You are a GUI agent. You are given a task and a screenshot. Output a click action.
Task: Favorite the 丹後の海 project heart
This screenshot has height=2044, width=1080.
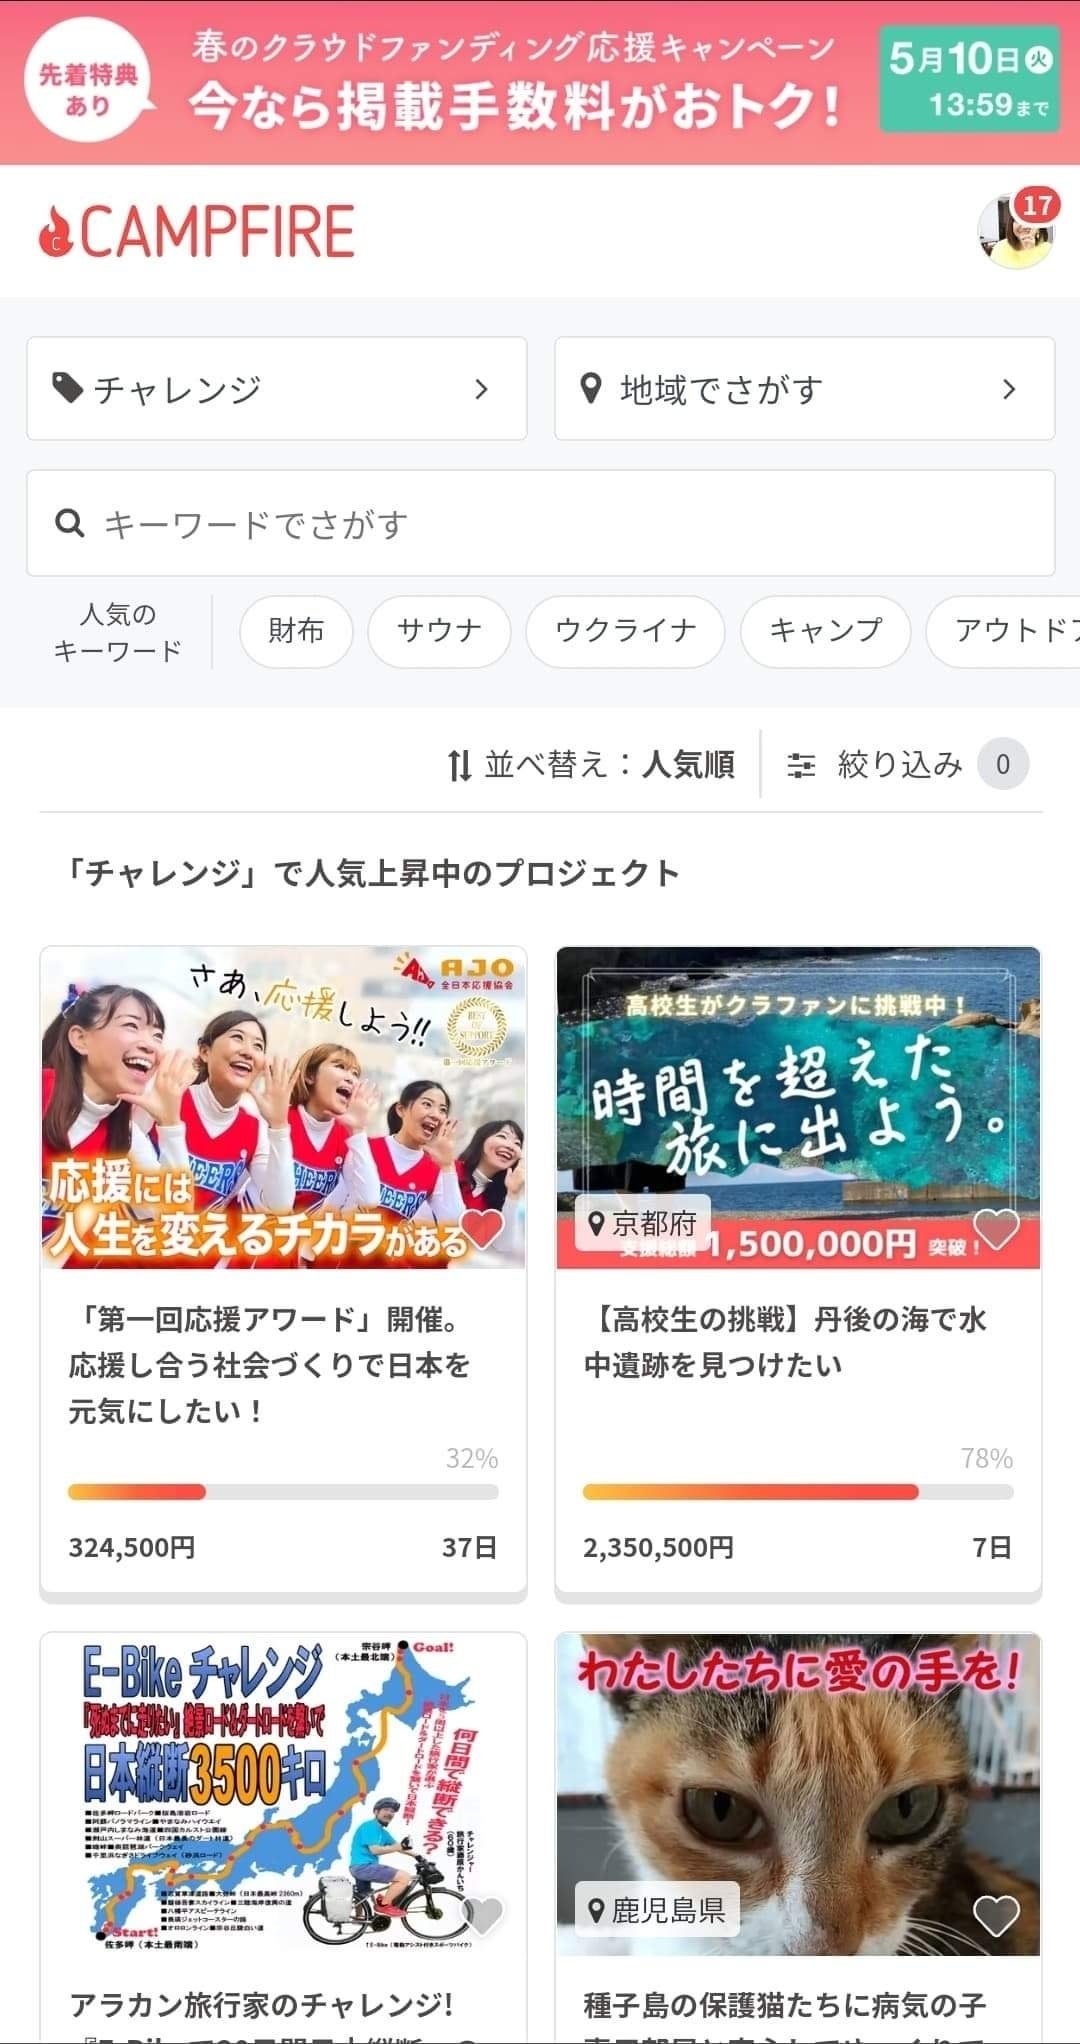click(x=996, y=1229)
